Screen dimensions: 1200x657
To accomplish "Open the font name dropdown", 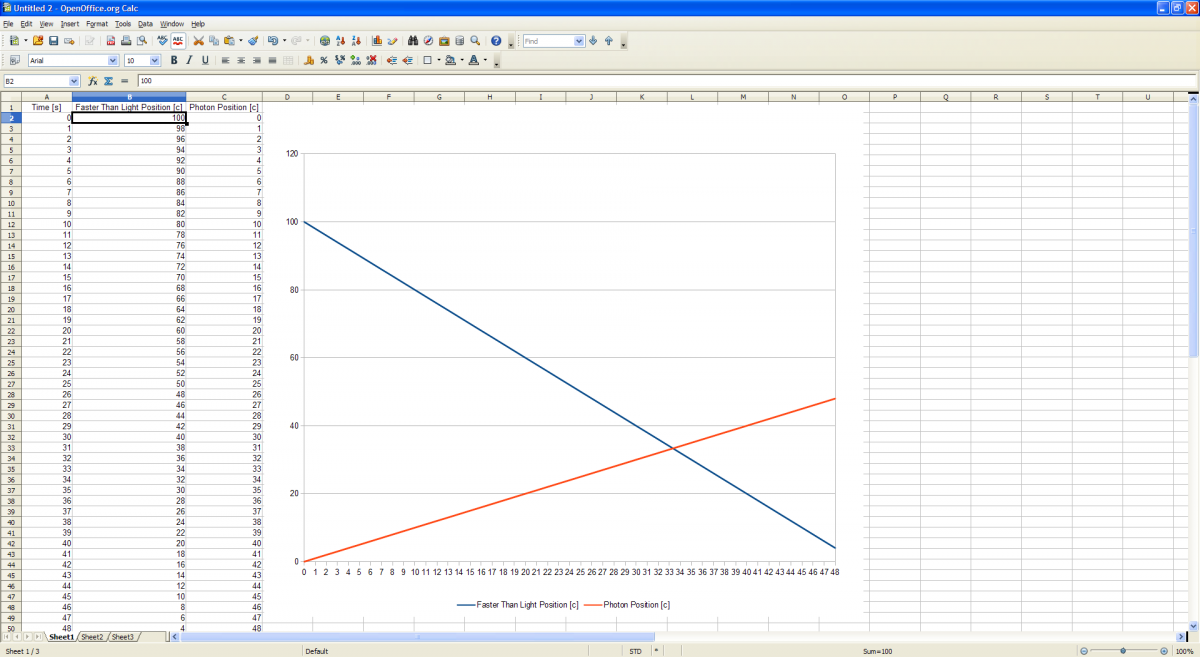I will (112, 61).
